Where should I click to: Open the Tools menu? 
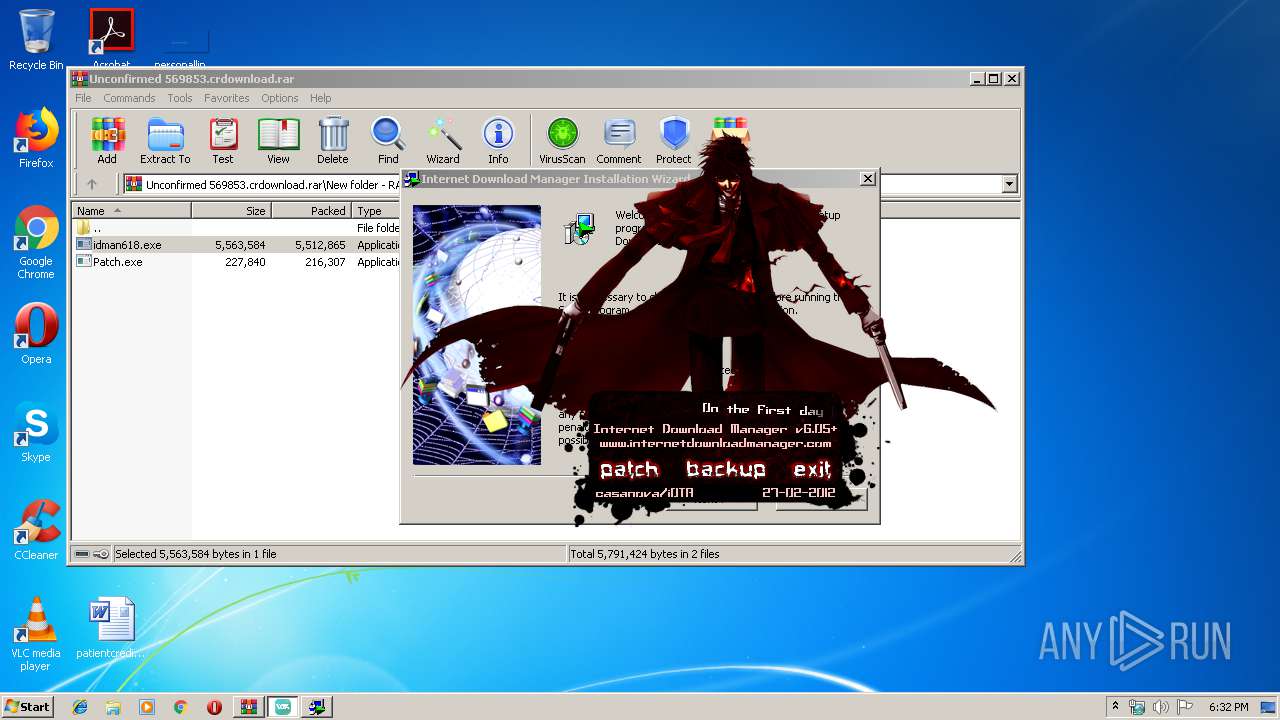pos(180,98)
